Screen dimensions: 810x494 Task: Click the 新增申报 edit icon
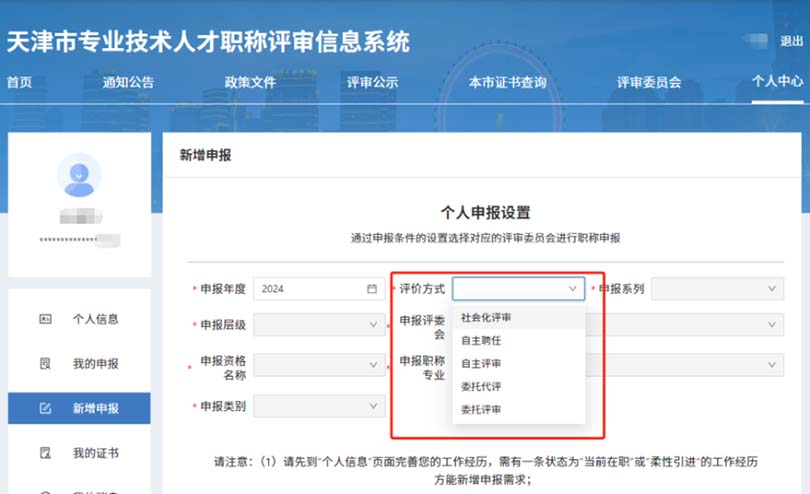[x=44, y=408]
